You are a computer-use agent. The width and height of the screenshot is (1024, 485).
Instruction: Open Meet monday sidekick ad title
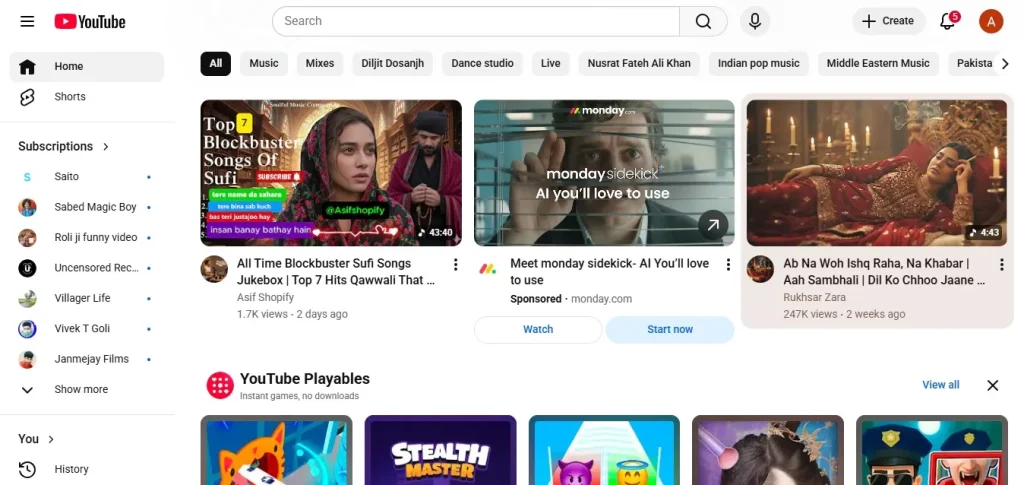click(x=609, y=272)
